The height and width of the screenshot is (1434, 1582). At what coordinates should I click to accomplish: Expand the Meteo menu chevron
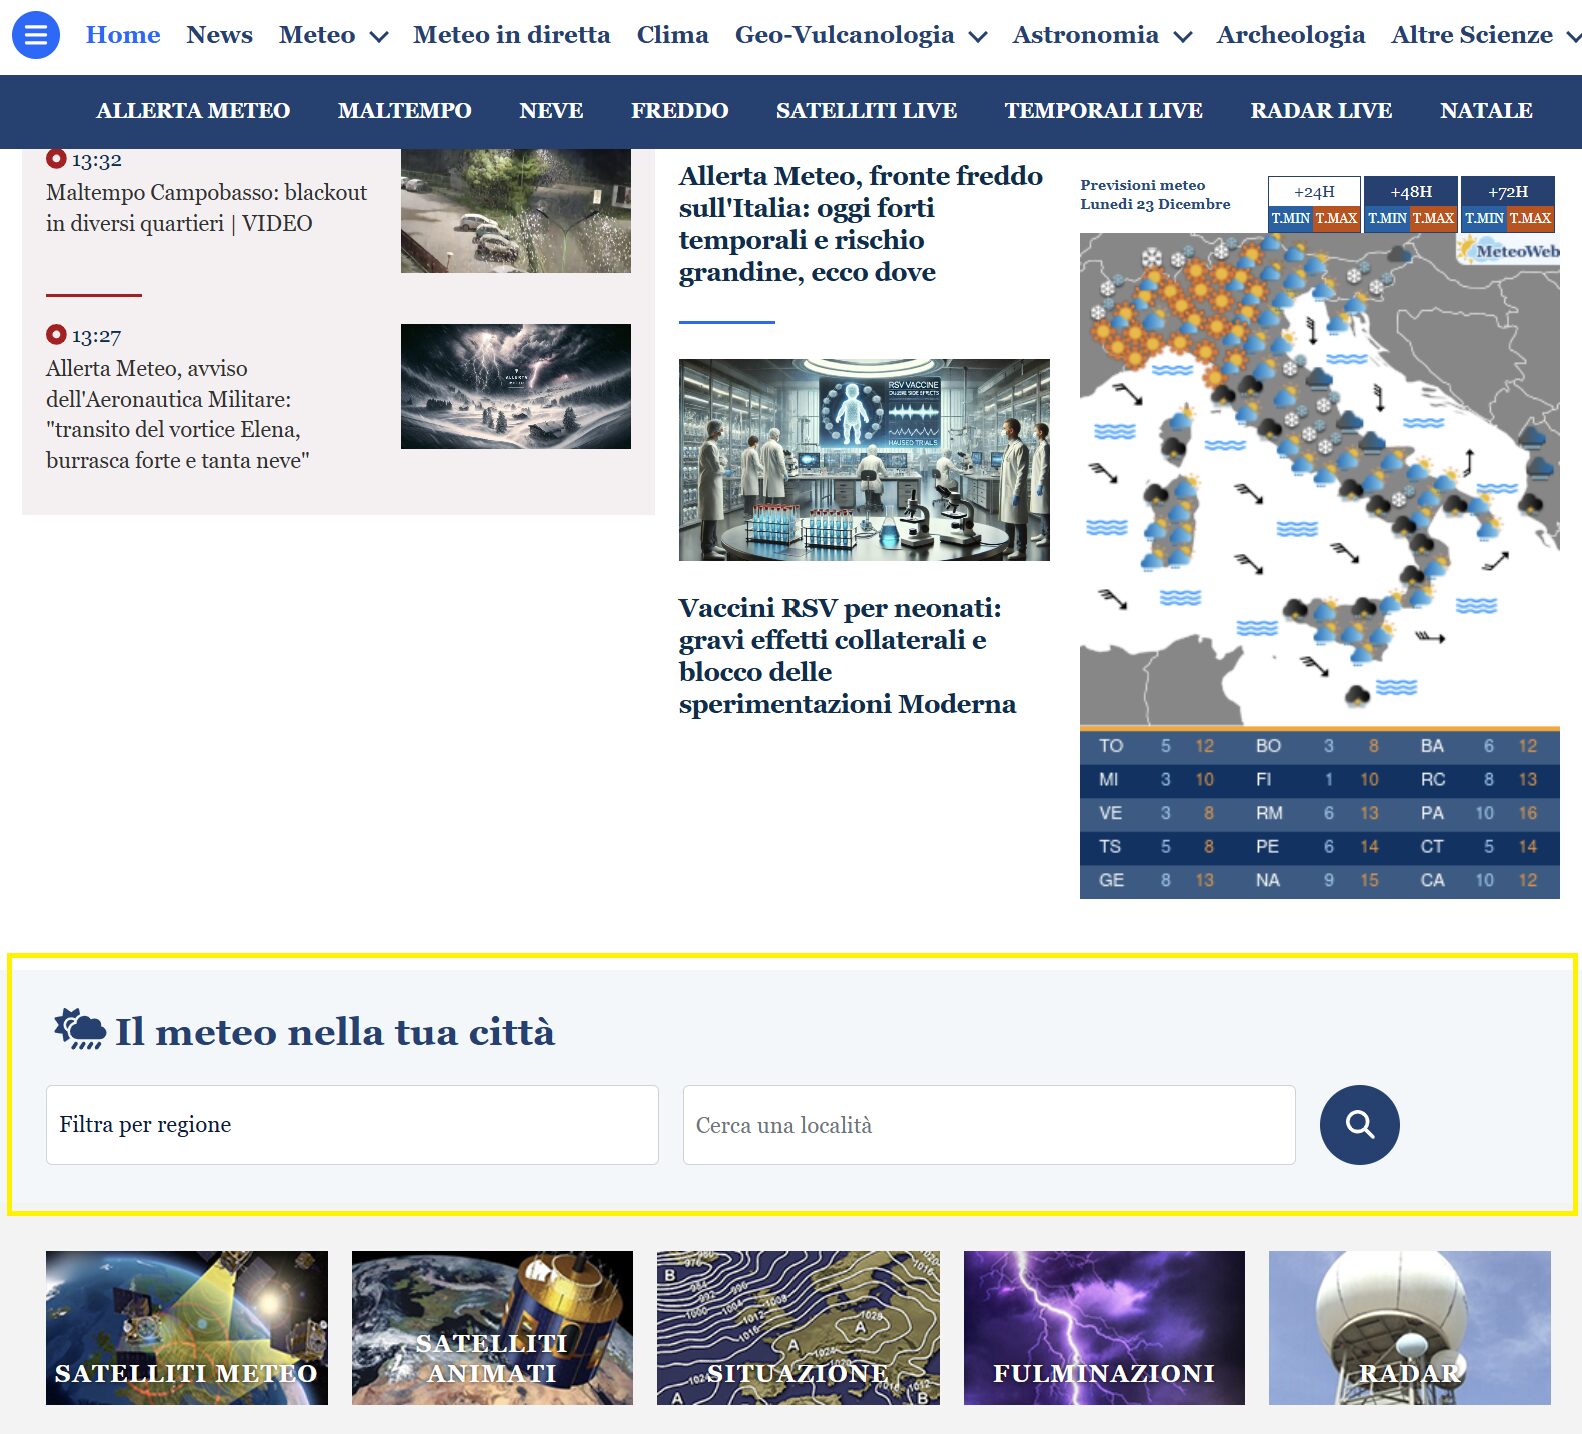click(379, 37)
